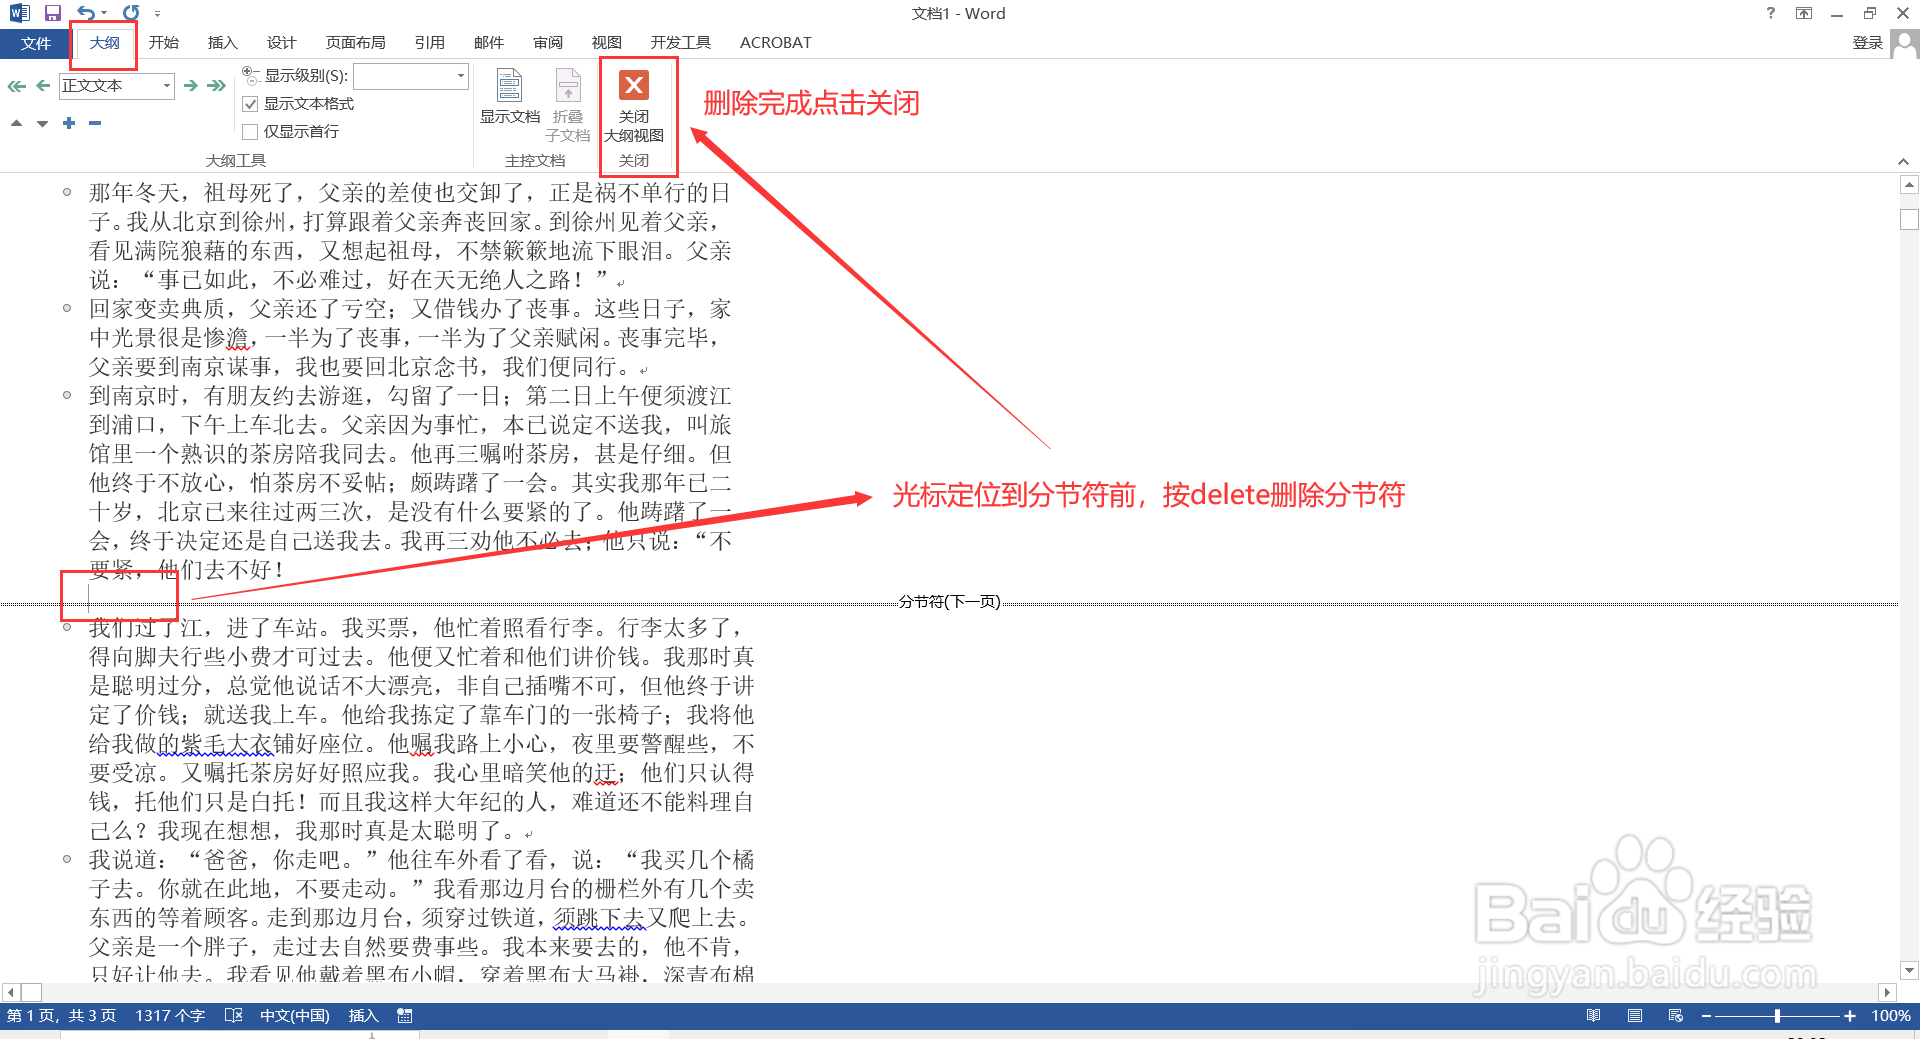Image resolution: width=1920 pixels, height=1039 pixels.
Task: Open the ACROBAT tab
Action: (776, 43)
